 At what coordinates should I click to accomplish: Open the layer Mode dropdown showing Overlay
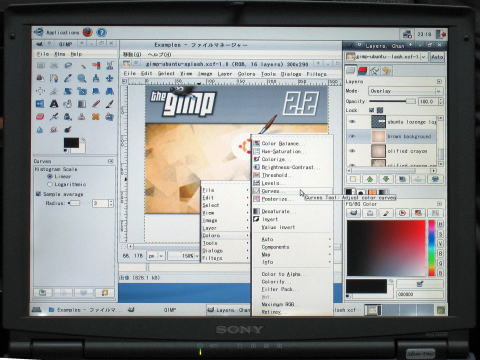pyautogui.click(x=405, y=91)
